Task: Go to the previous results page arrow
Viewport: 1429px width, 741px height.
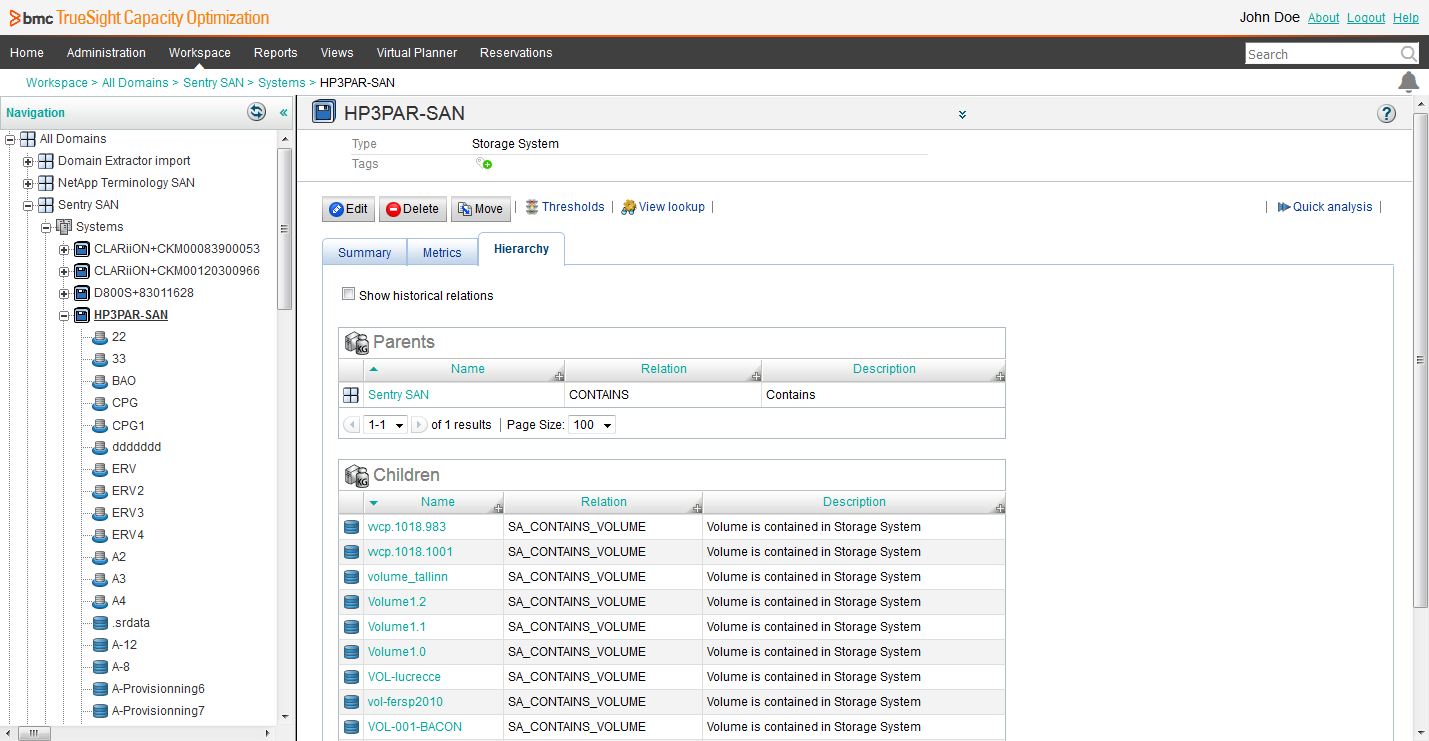Action: pyautogui.click(x=351, y=425)
